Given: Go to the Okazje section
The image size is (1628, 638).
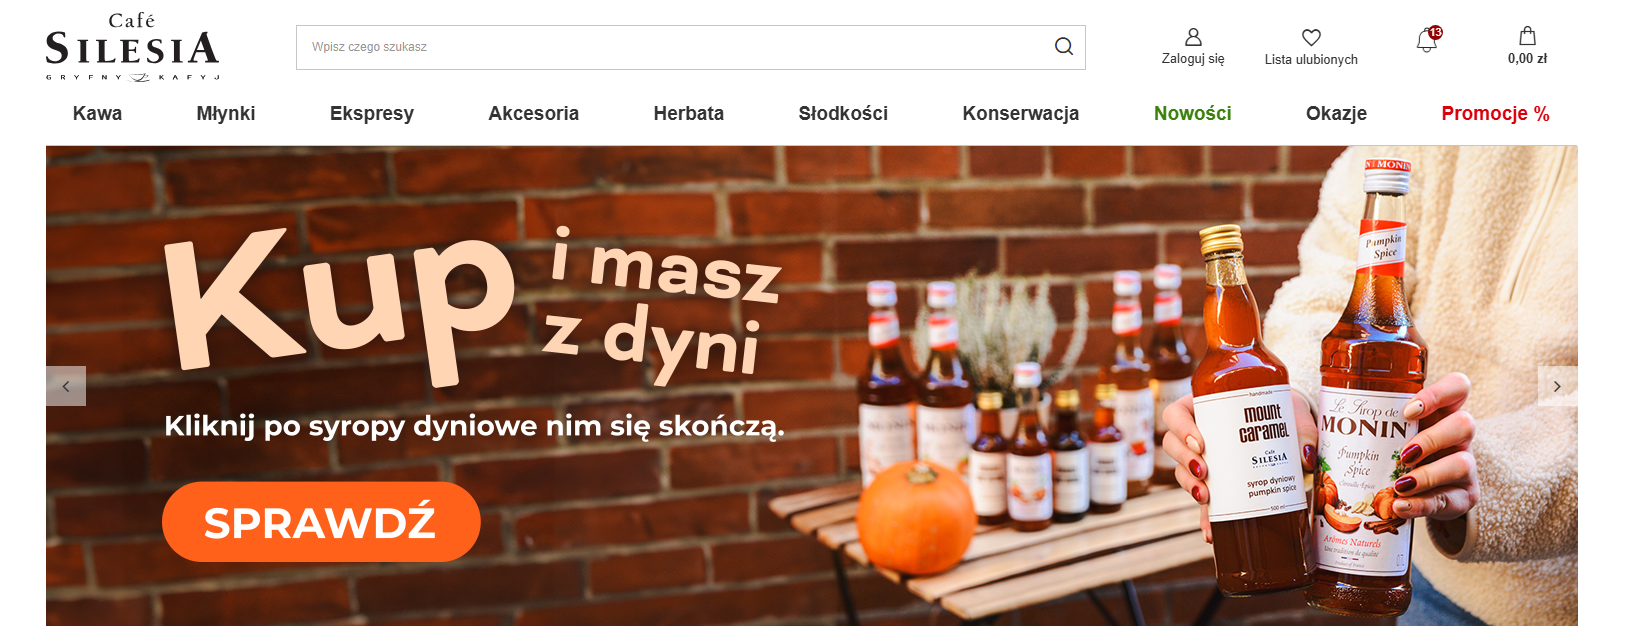Looking at the screenshot, I should click(x=1336, y=114).
